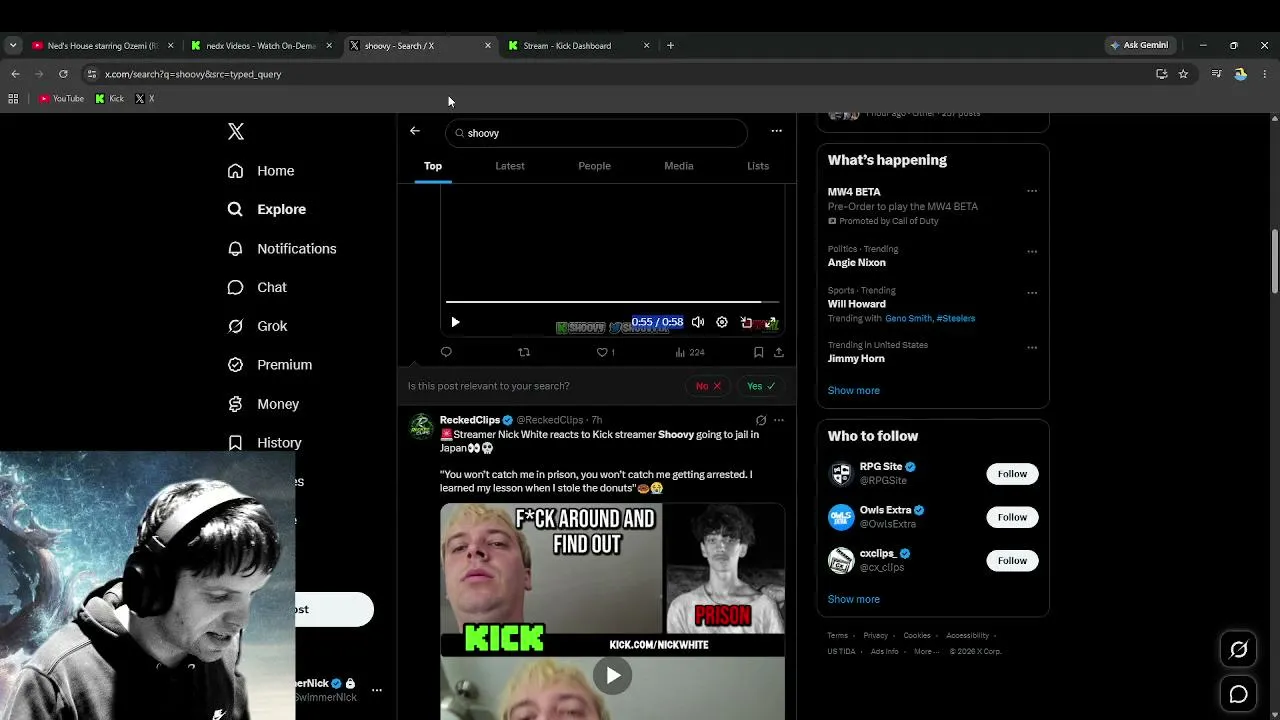Screen dimensions: 1280x720
Task: Click Grok icon on ReckedClips post
Action: pyautogui.click(x=761, y=420)
